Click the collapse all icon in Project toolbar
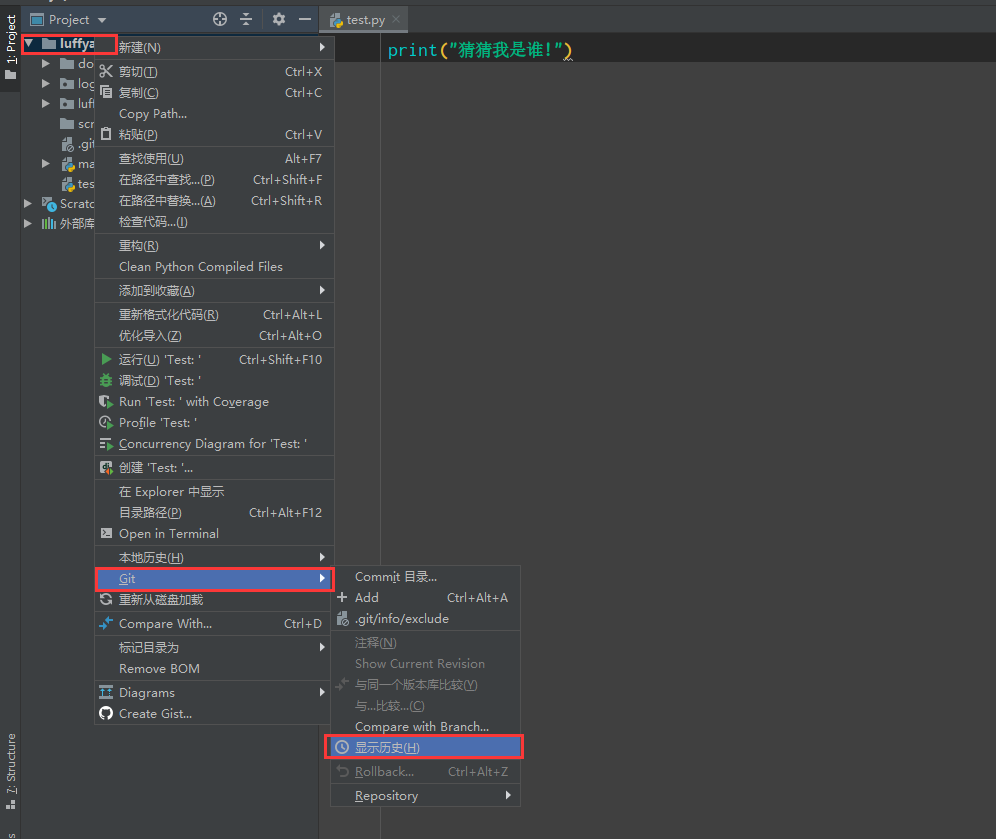The height and width of the screenshot is (839, 996). tap(246, 19)
